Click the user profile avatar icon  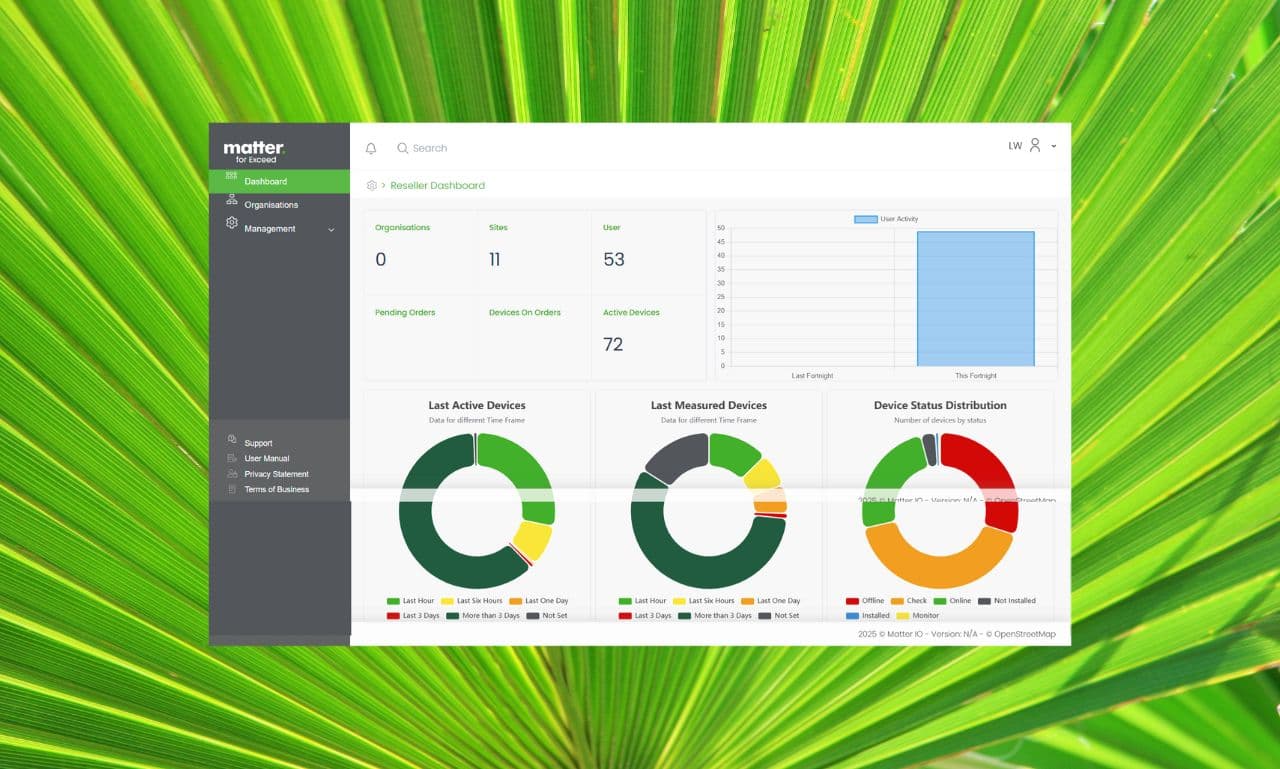tap(1035, 146)
